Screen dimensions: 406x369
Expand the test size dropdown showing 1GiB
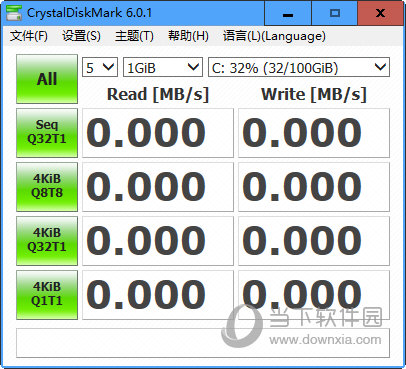click(163, 68)
